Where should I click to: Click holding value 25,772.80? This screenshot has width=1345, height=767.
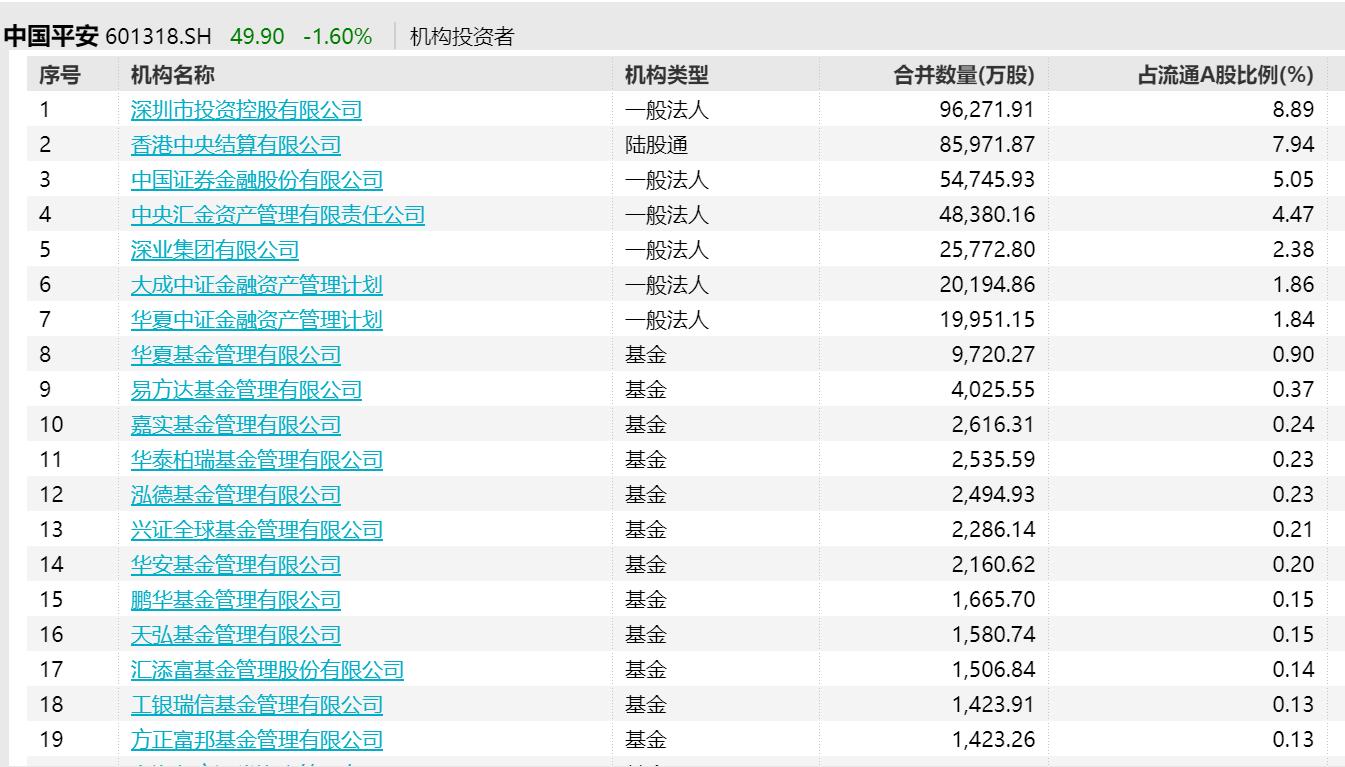[985, 250]
